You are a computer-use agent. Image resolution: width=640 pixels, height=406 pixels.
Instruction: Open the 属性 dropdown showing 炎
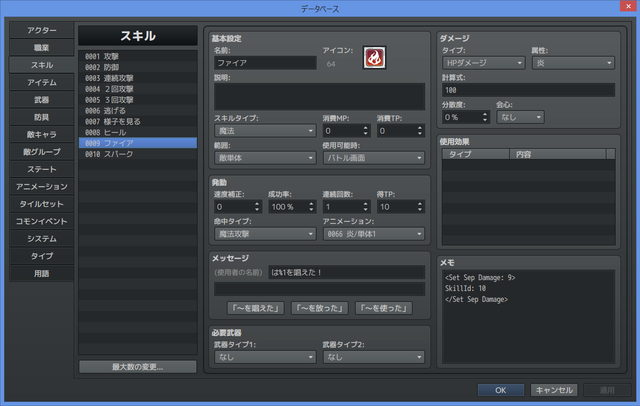tap(573, 63)
